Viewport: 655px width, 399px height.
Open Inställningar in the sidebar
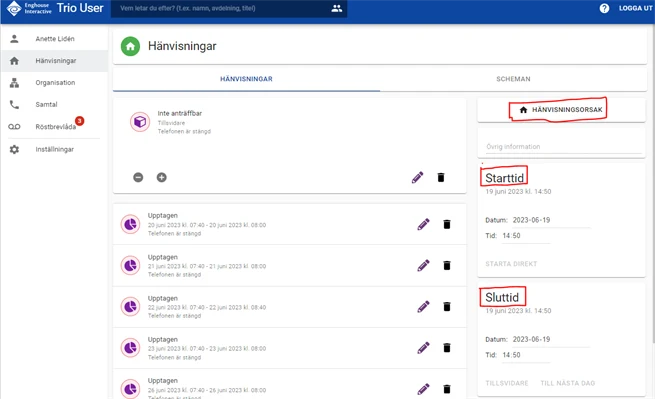point(54,149)
